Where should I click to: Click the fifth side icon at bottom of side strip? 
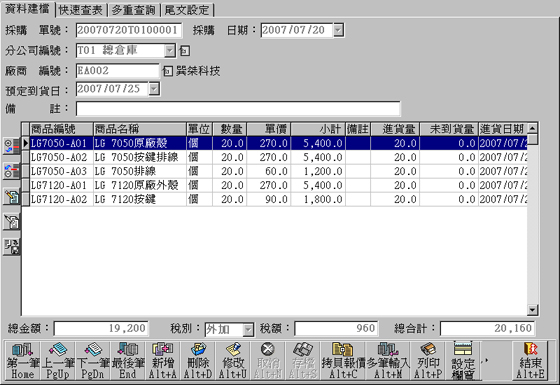point(11,247)
